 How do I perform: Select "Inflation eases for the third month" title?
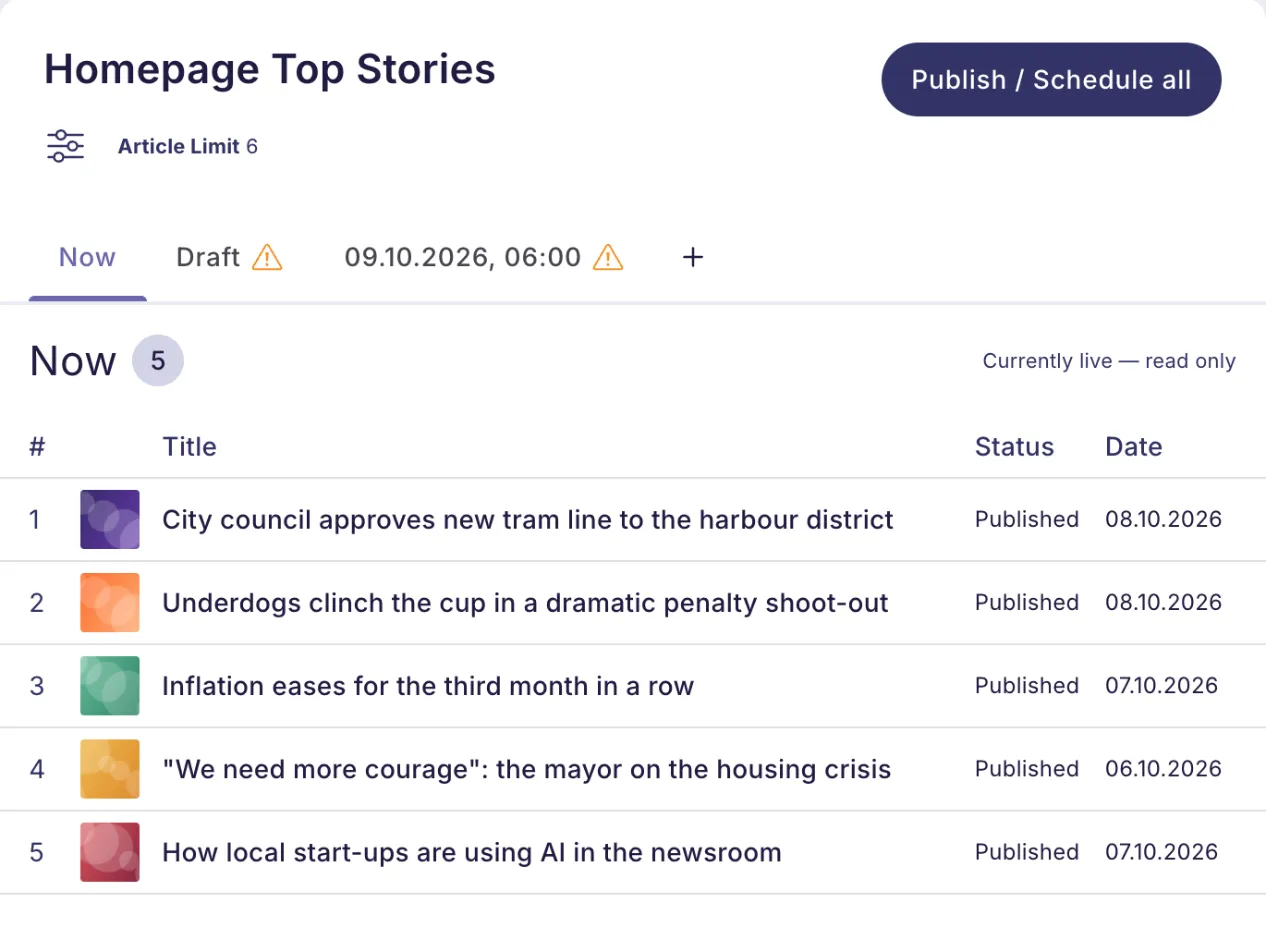pos(428,686)
